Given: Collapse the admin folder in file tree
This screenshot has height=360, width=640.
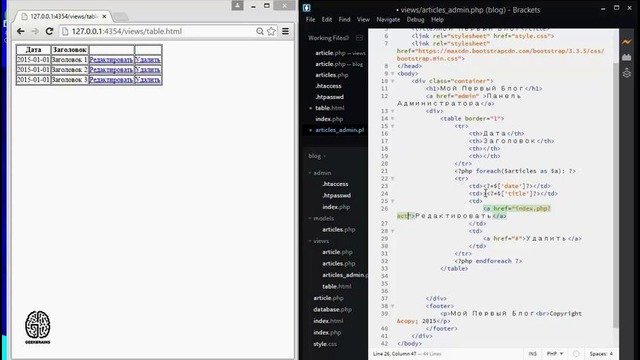Looking at the screenshot, I should point(310,173).
